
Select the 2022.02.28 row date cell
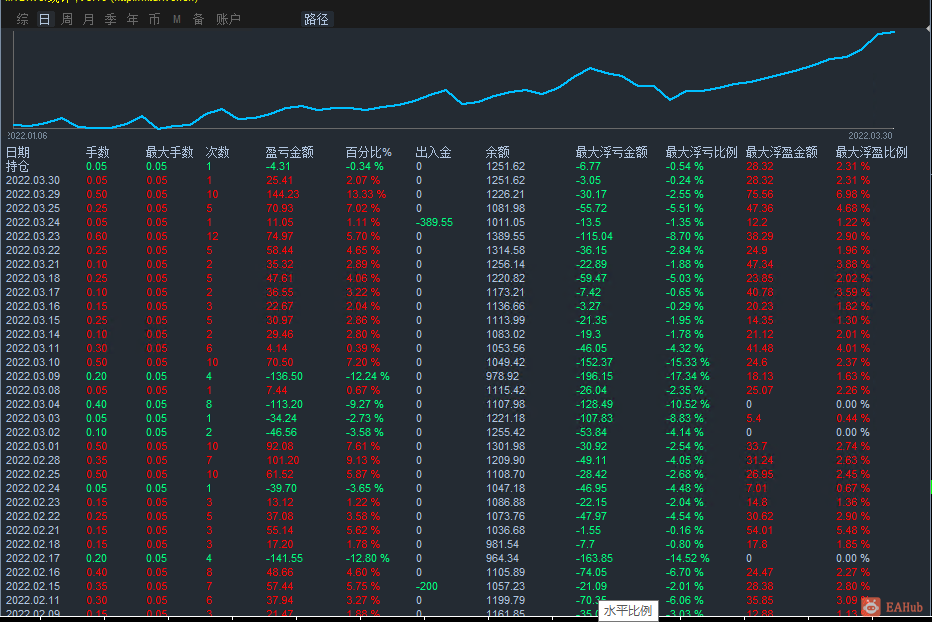click(x=33, y=460)
